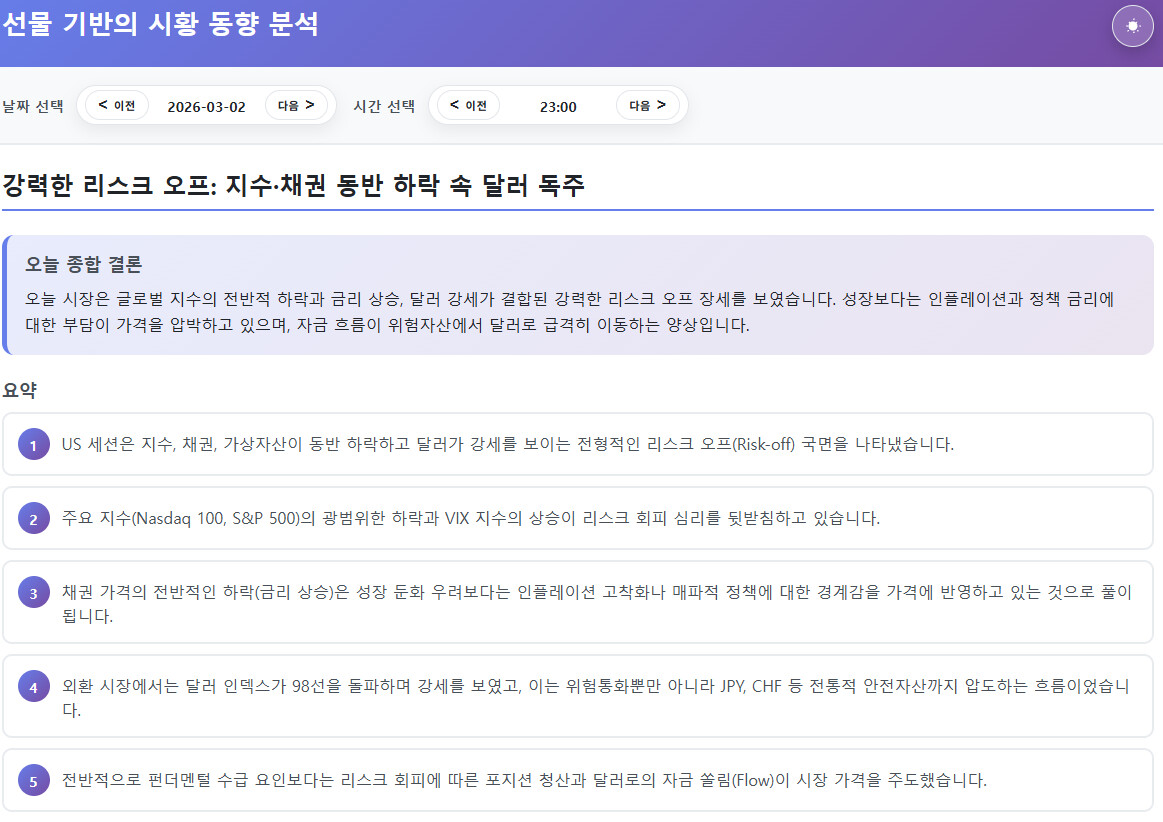The width and height of the screenshot is (1163, 822).
Task: Click the 강력한 리스크 오프 headline
Action: (294, 186)
